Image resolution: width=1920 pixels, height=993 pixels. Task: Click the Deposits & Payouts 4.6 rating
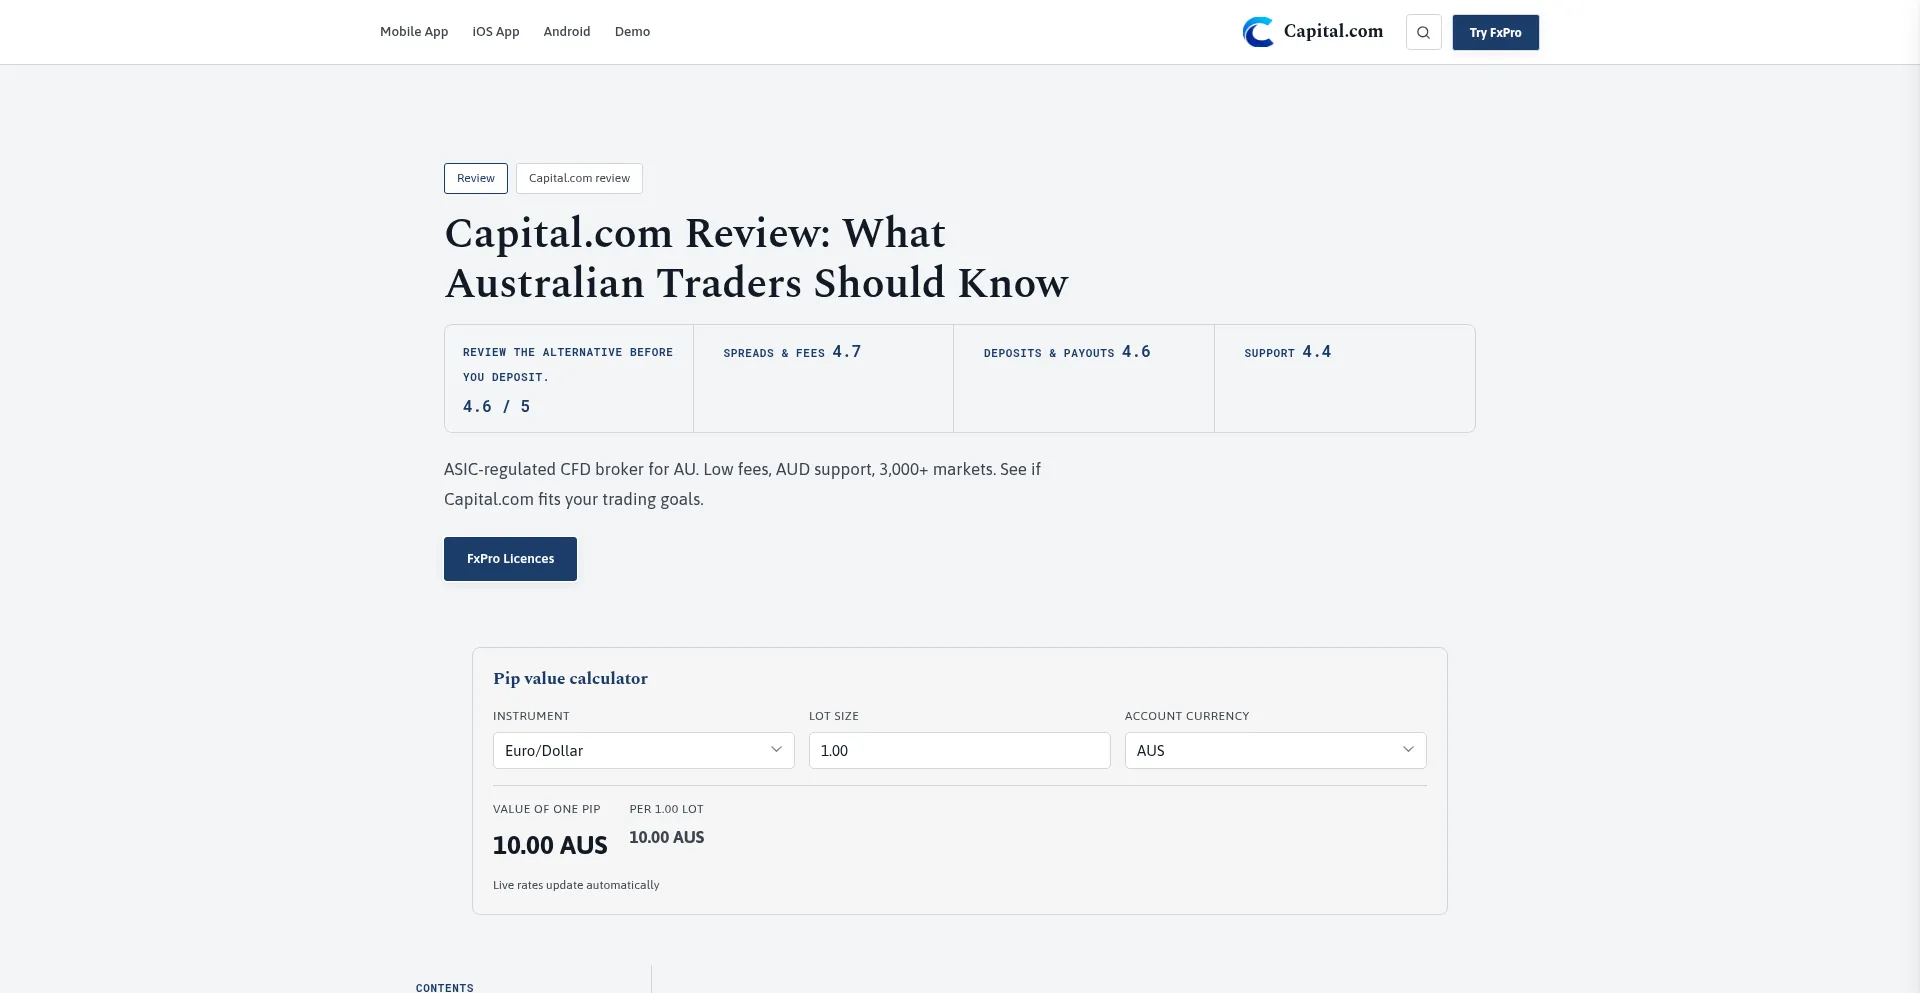(1067, 352)
